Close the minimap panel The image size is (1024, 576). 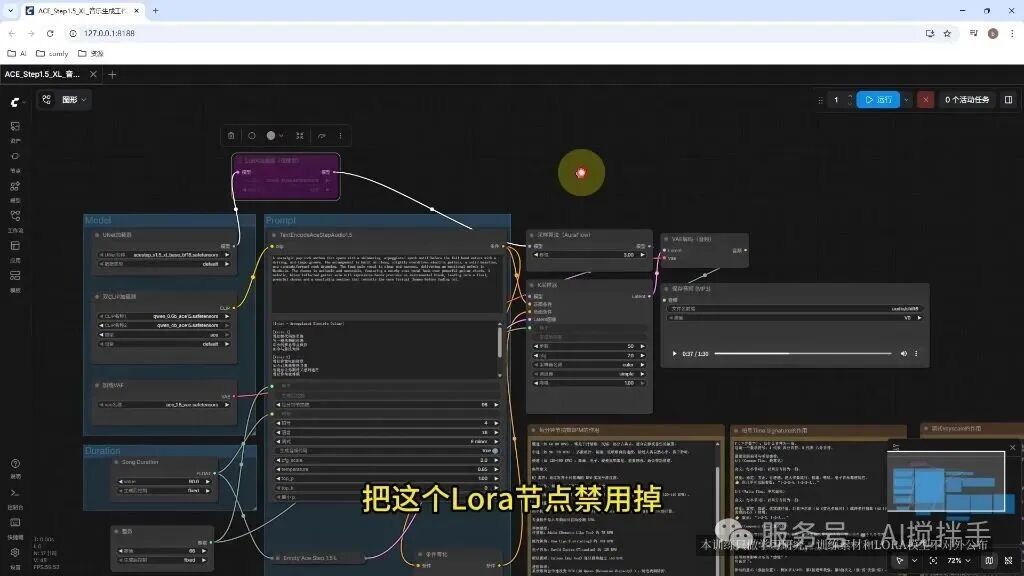[1013, 447]
